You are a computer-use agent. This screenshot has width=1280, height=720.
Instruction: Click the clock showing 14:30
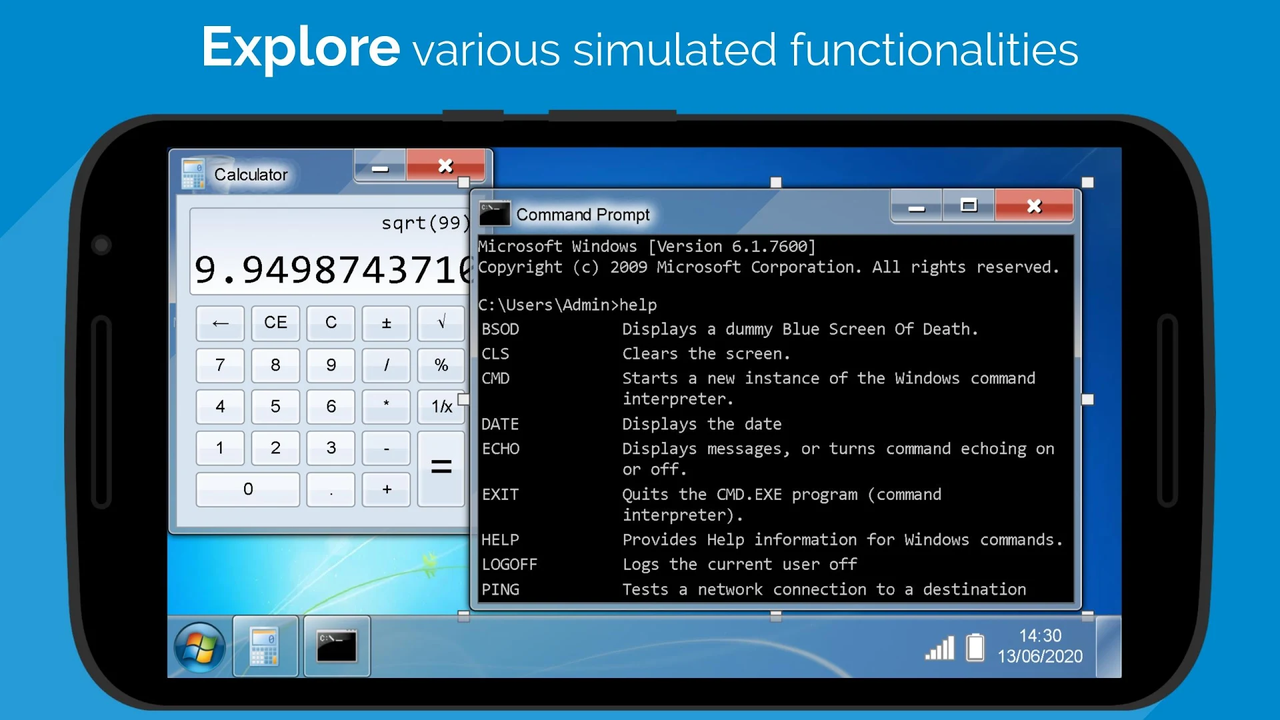[1040, 636]
